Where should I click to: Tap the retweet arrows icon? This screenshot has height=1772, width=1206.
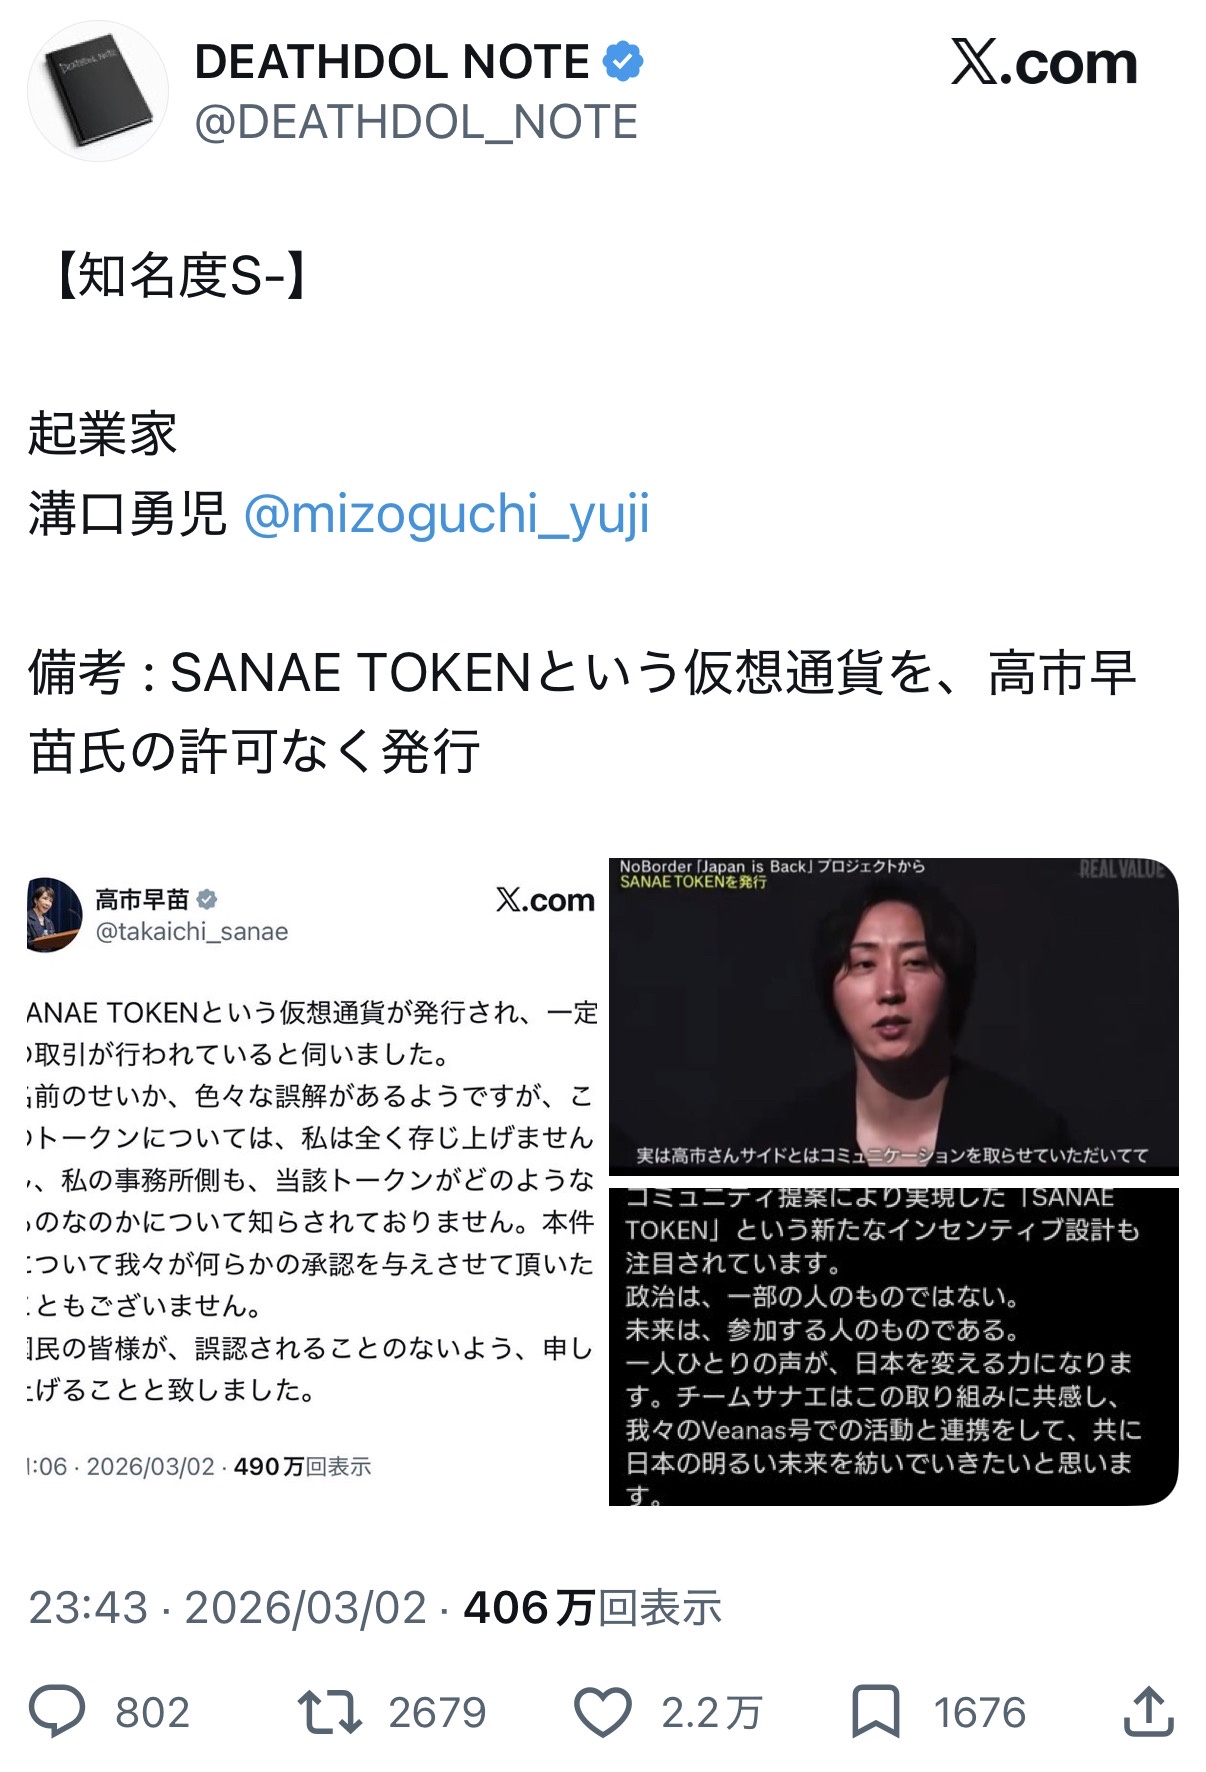pos(330,1711)
